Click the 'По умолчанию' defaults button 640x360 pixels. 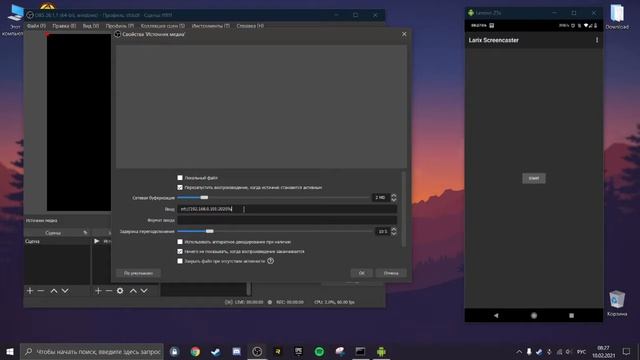click(x=138, y=273)
